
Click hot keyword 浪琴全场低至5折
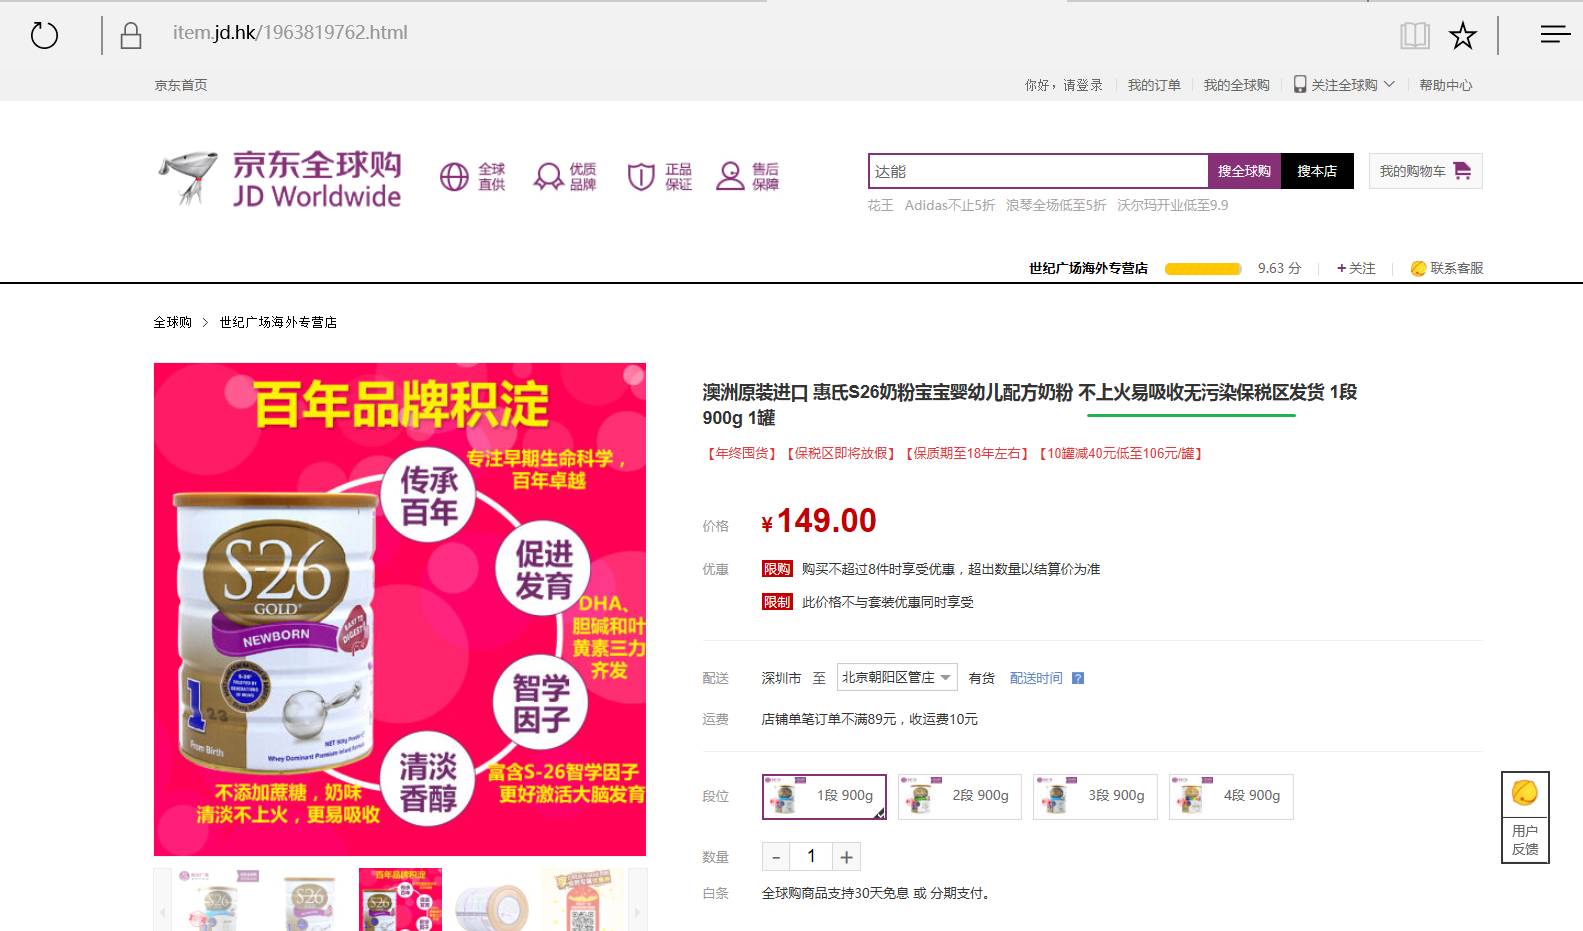[x=1056, y=205]
